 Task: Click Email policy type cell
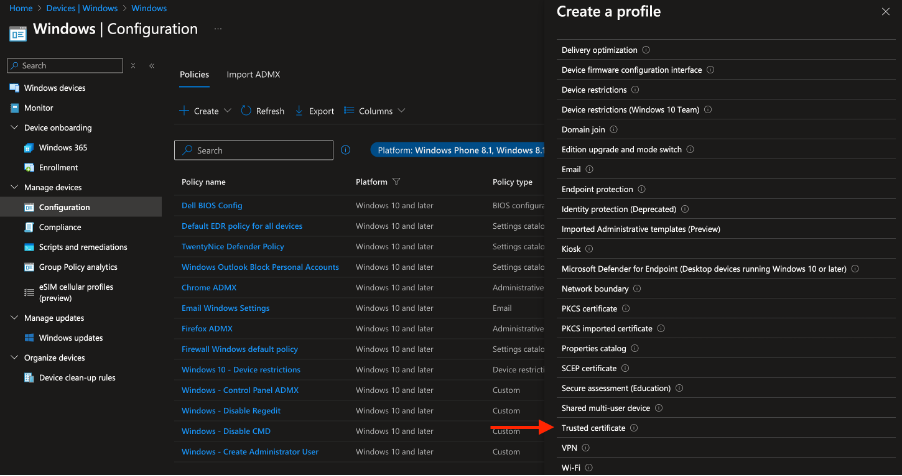tap(502, 309)
